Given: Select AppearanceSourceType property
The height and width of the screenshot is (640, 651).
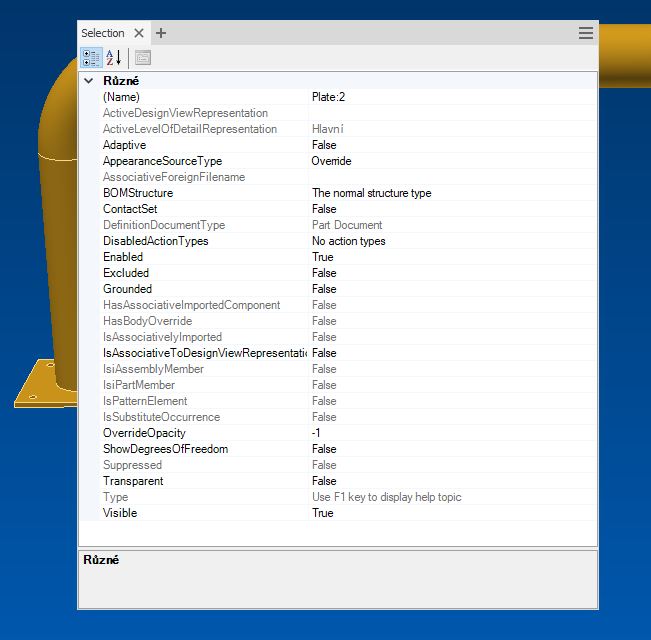Looking at the screenshot, I should [x=163, y=161].
